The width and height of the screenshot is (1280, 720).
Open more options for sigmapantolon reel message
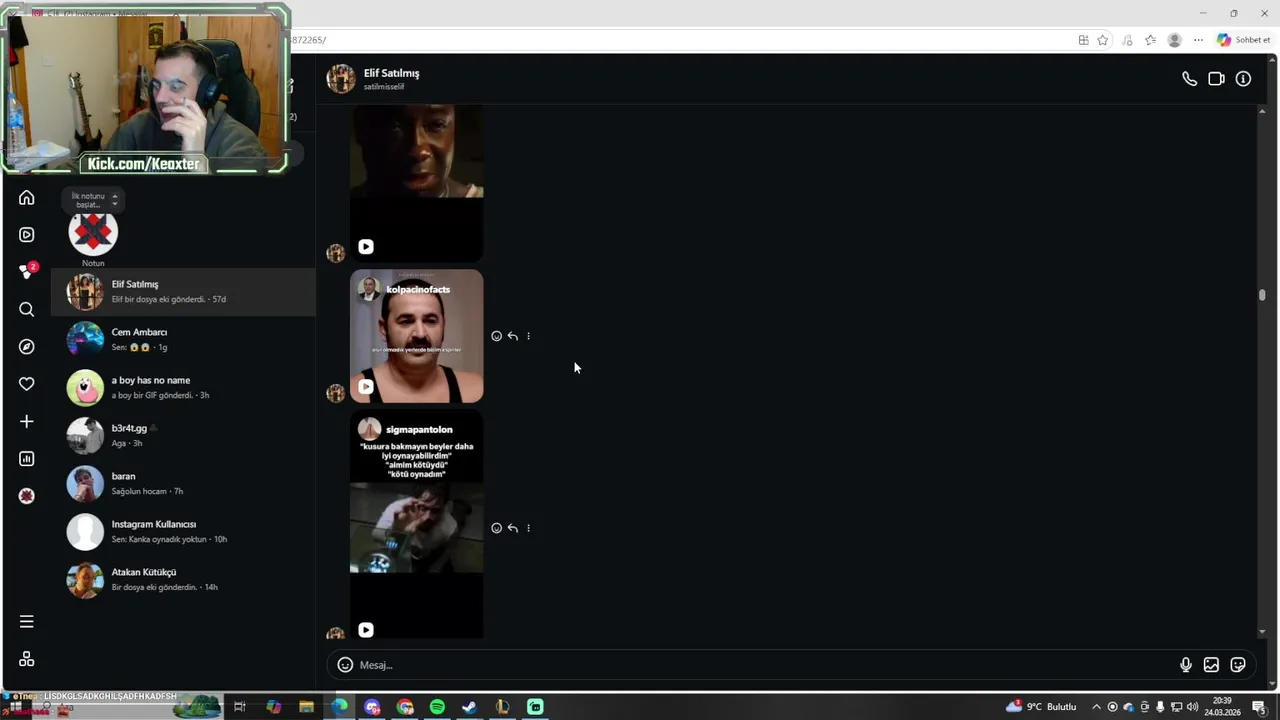(x=528, y=528)
